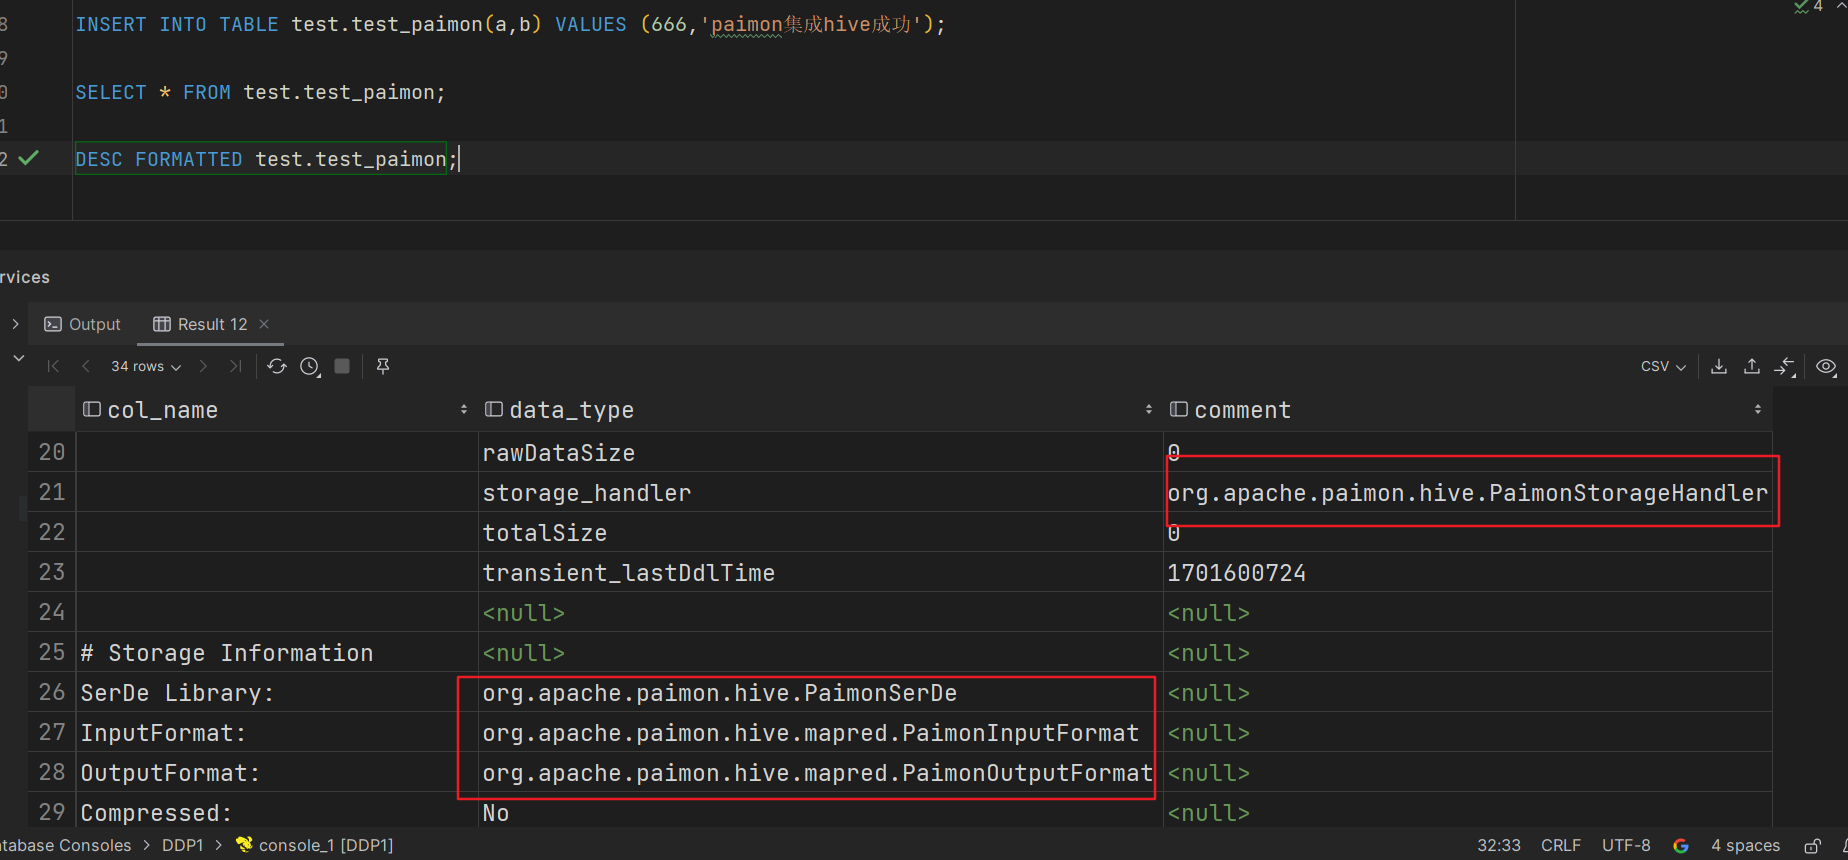The height and width of the screenshot is (860, 1848).
Task: Select the rawDataSize cell
Action: point(820,452)
